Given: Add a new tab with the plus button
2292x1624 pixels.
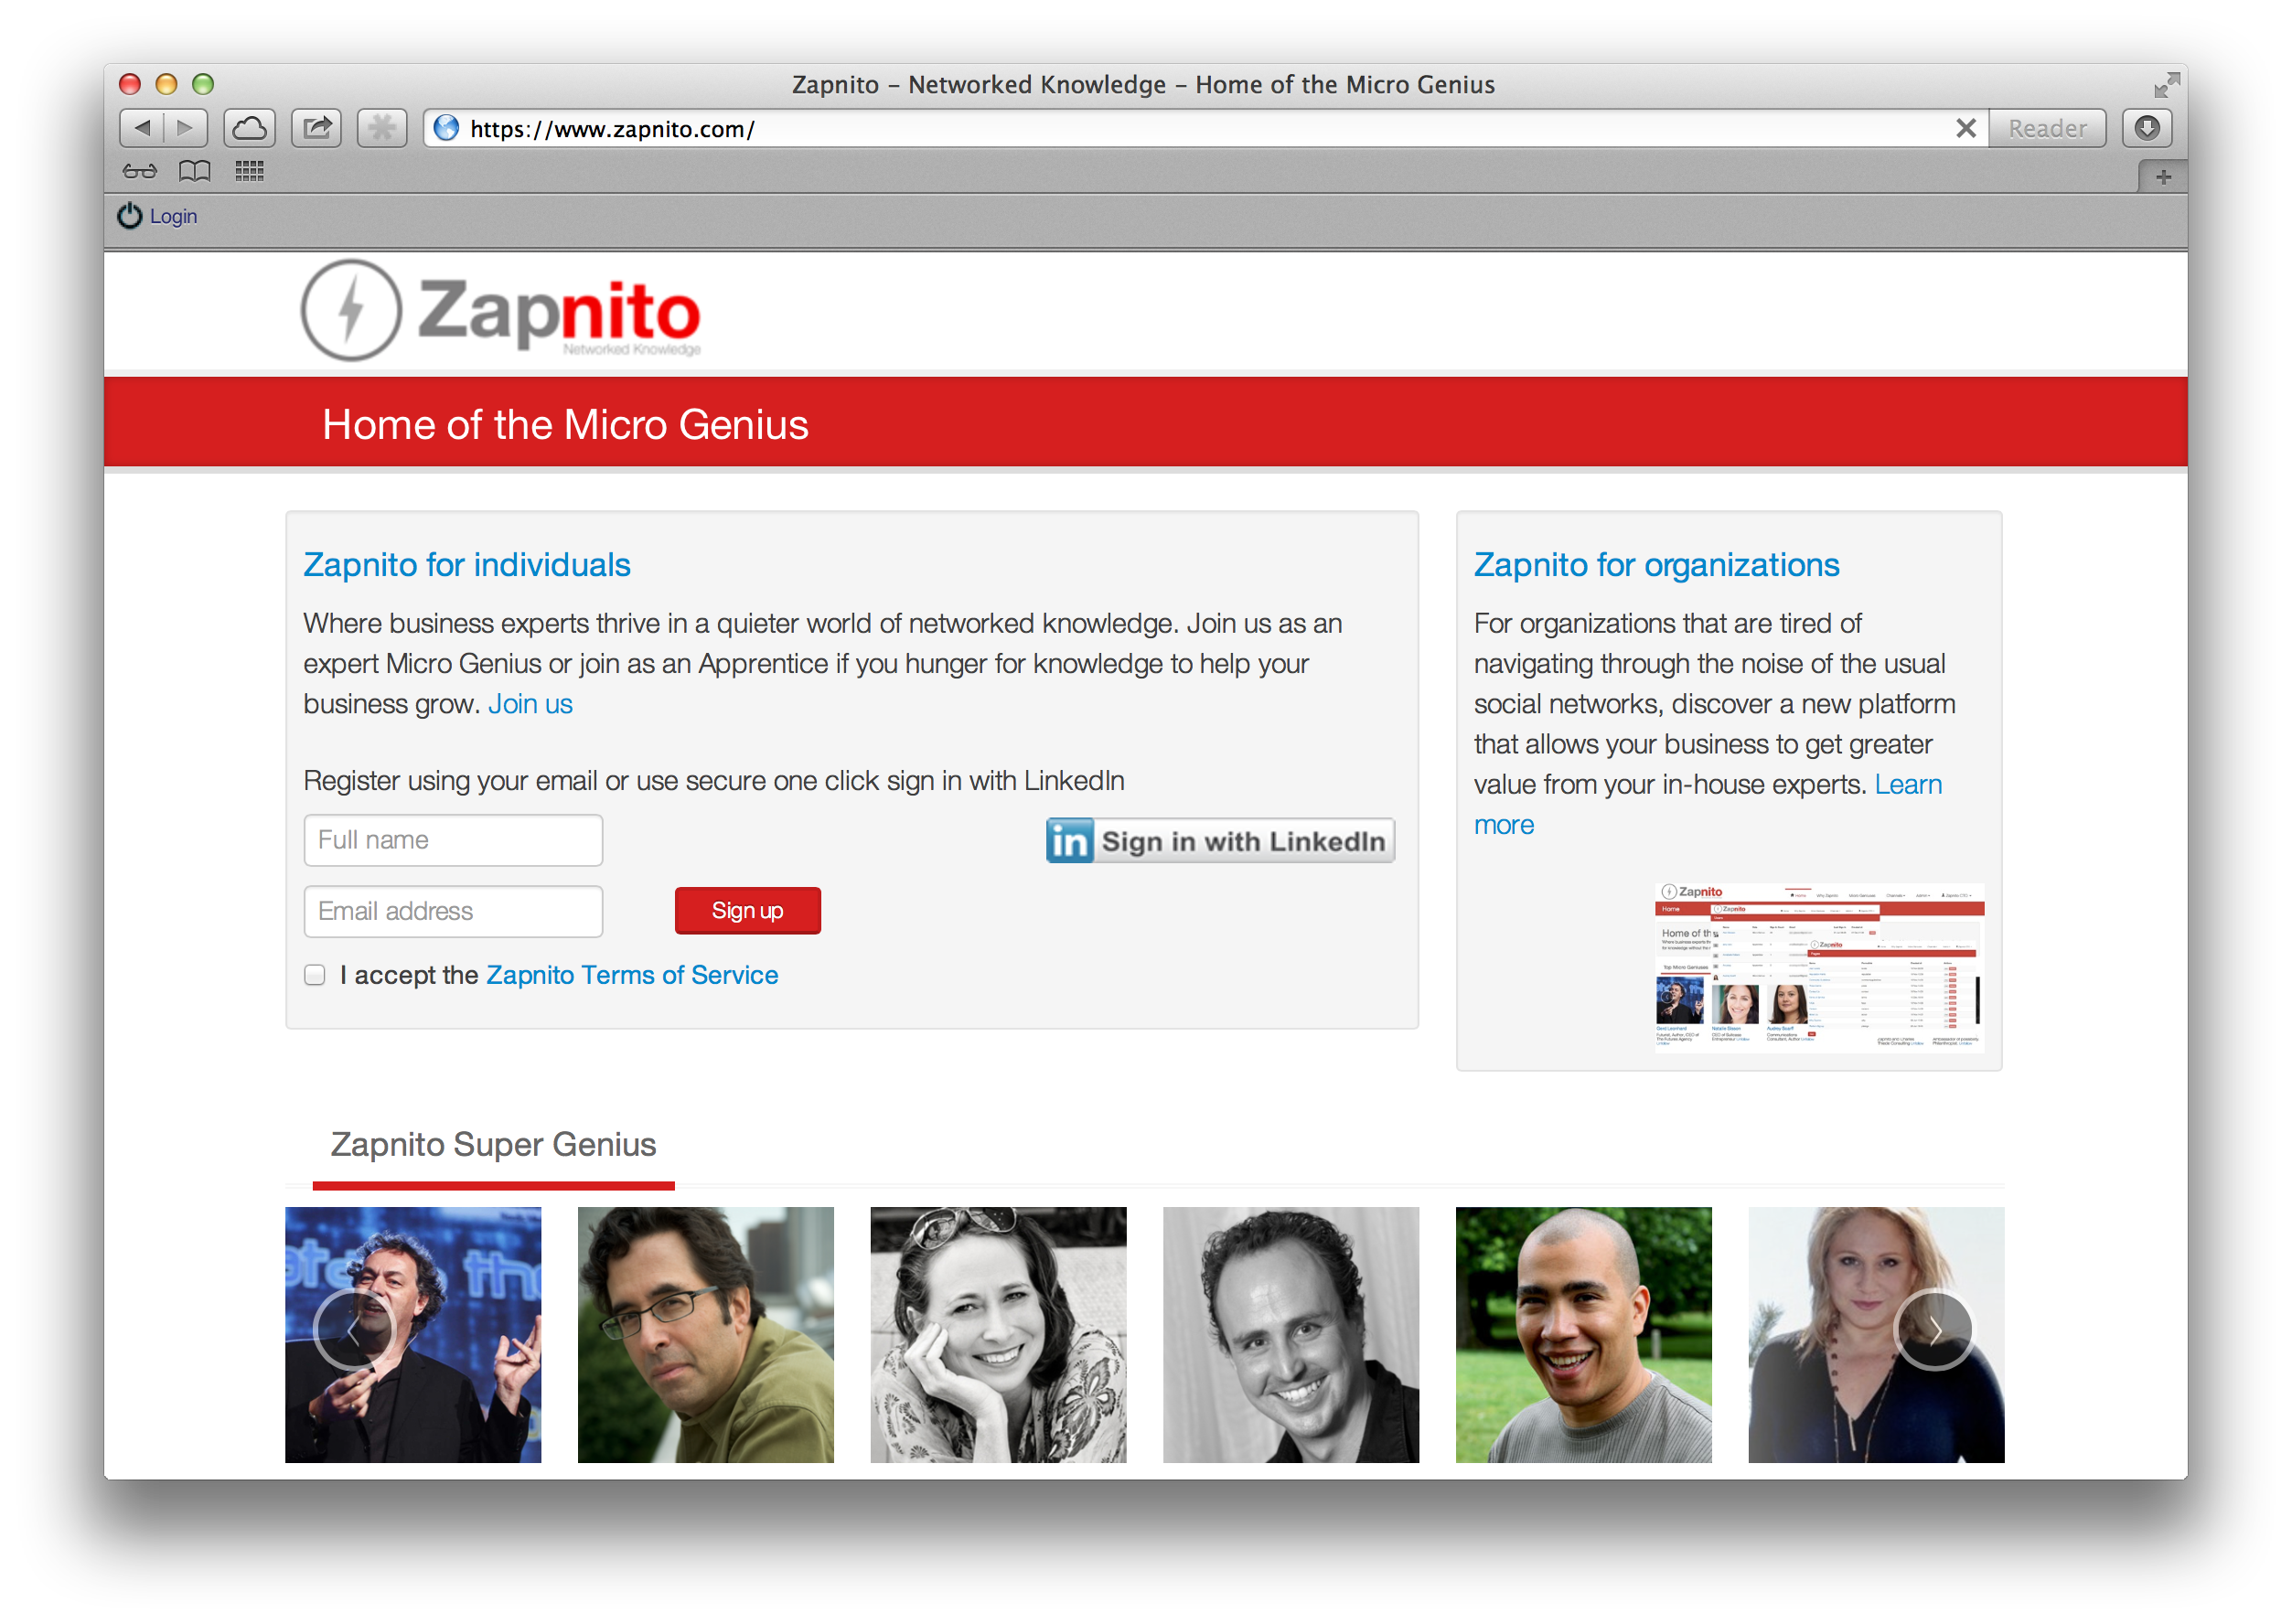Looking at the screenshot, I should click(x=2162, y=177).
